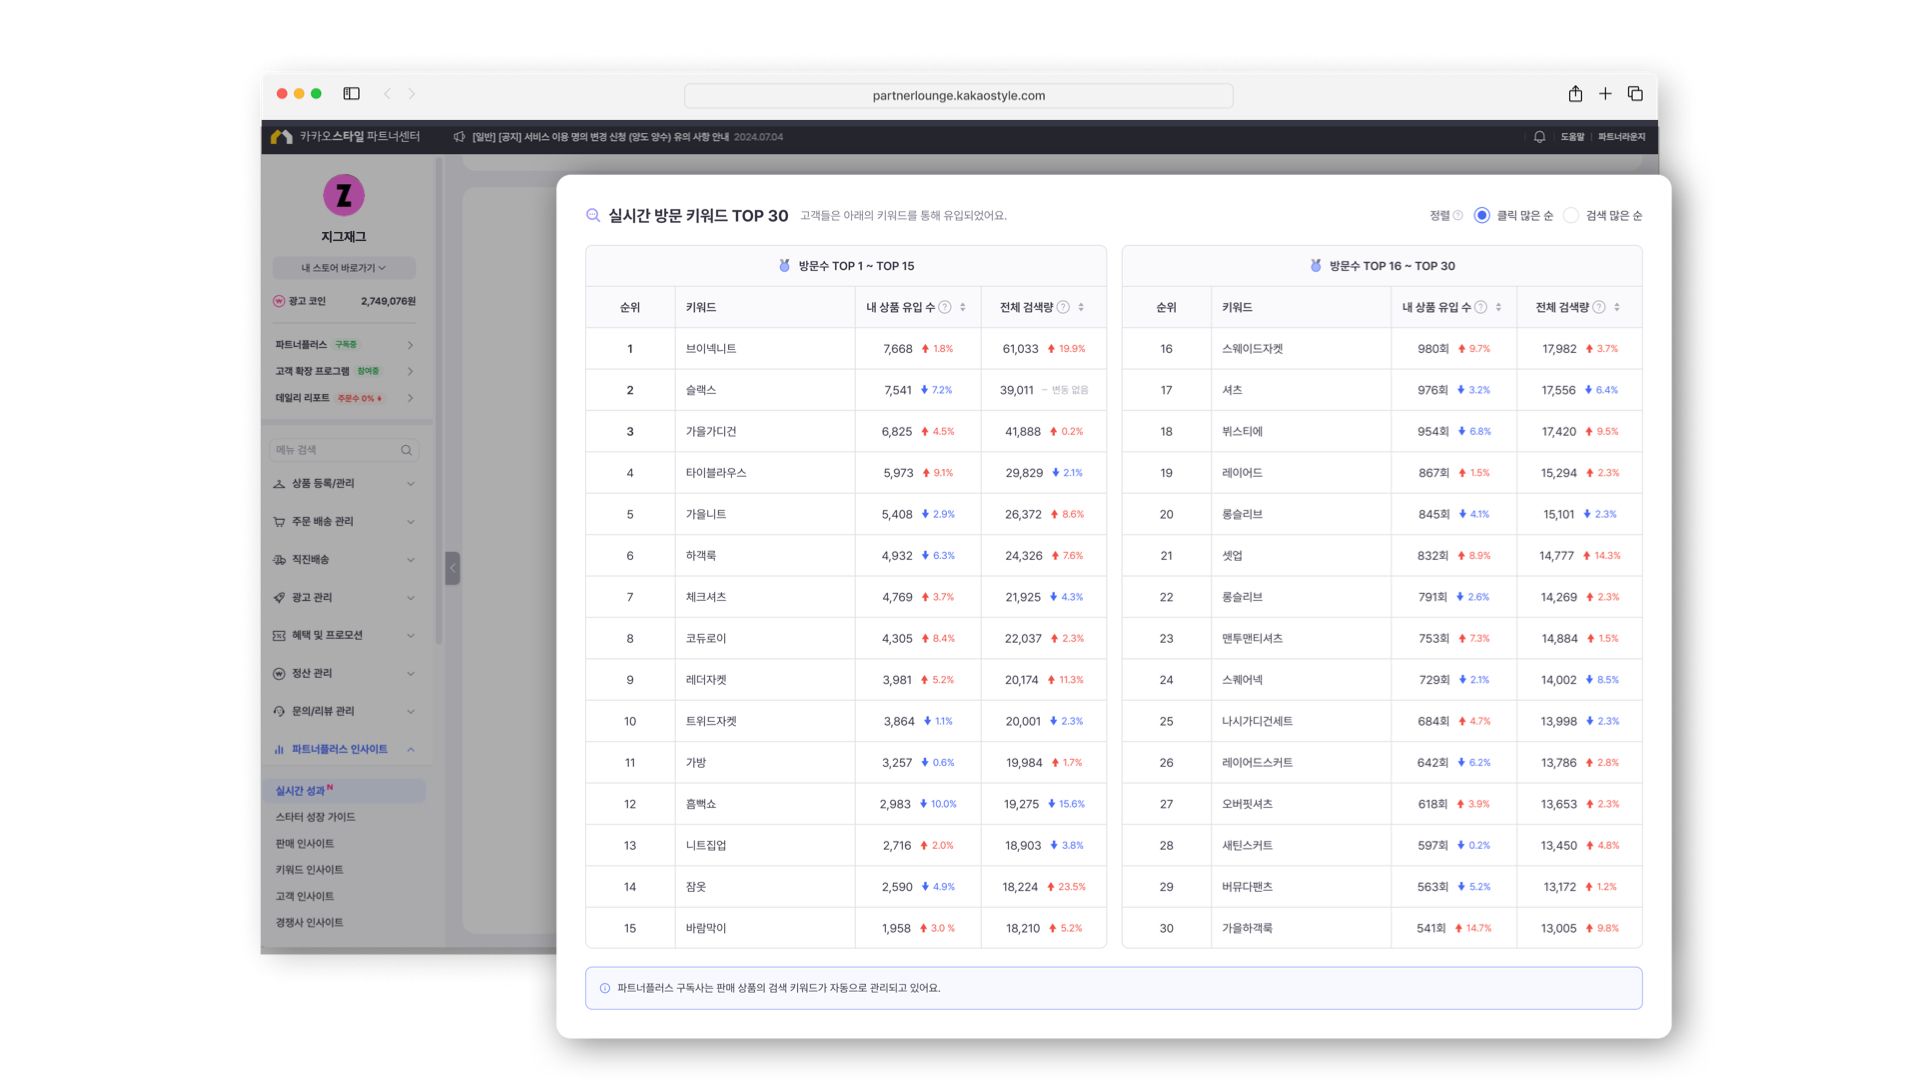Click the 직진배송 truck icon
The height and width of the screenshot is (1080, 1920).
click(x=279, y=560)
